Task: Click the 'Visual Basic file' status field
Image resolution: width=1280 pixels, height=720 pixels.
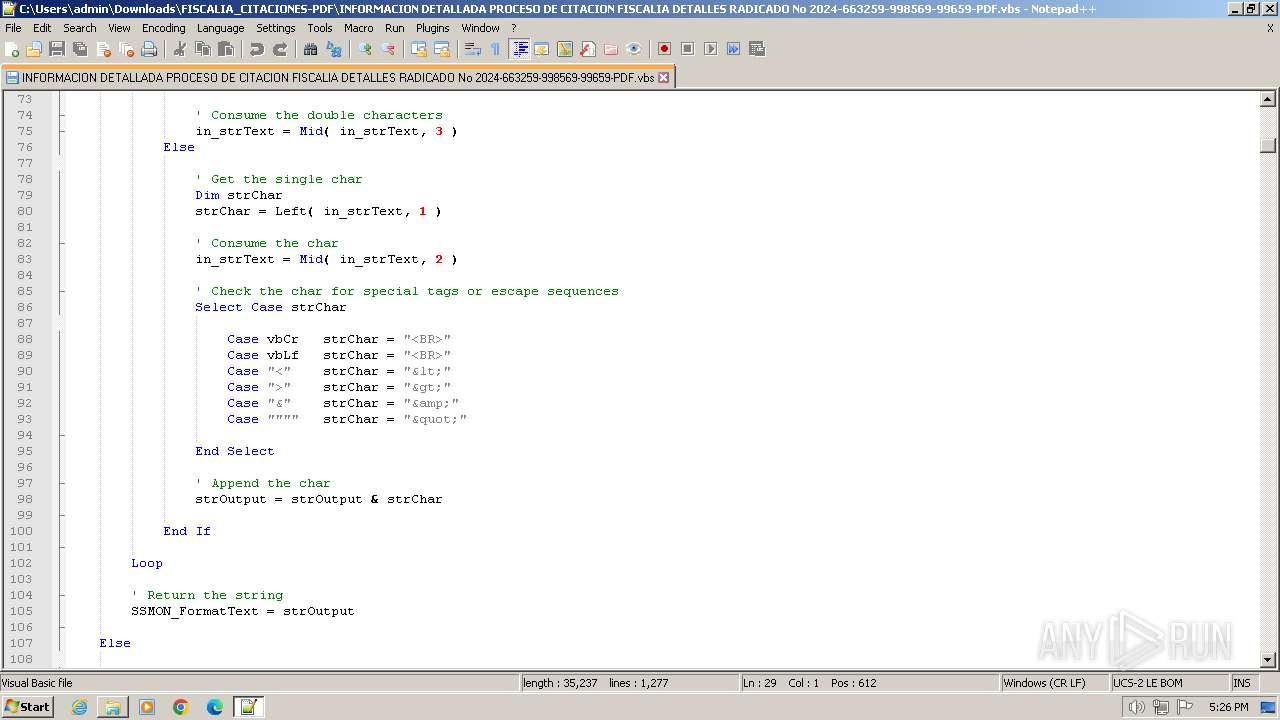Action: pos(260,683)
